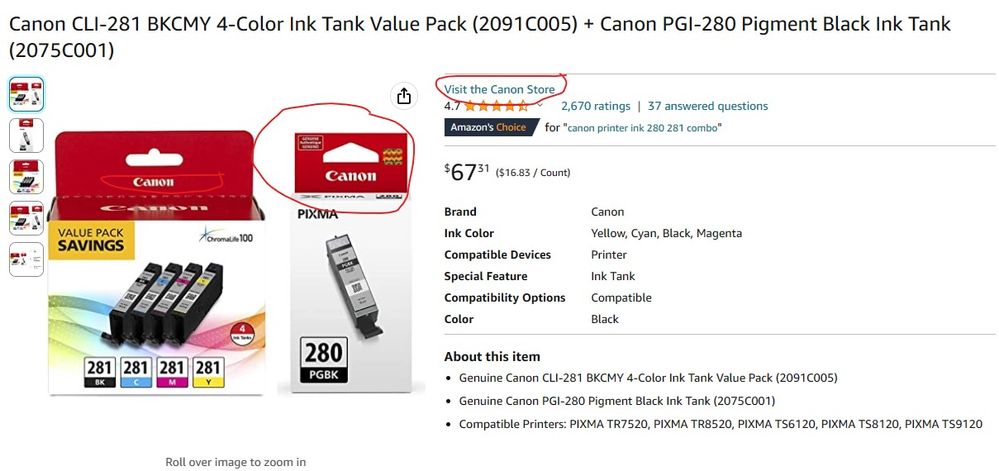Select the fourth product thumbnail
This screenshot has width=999, height=471.
[26, 218]
